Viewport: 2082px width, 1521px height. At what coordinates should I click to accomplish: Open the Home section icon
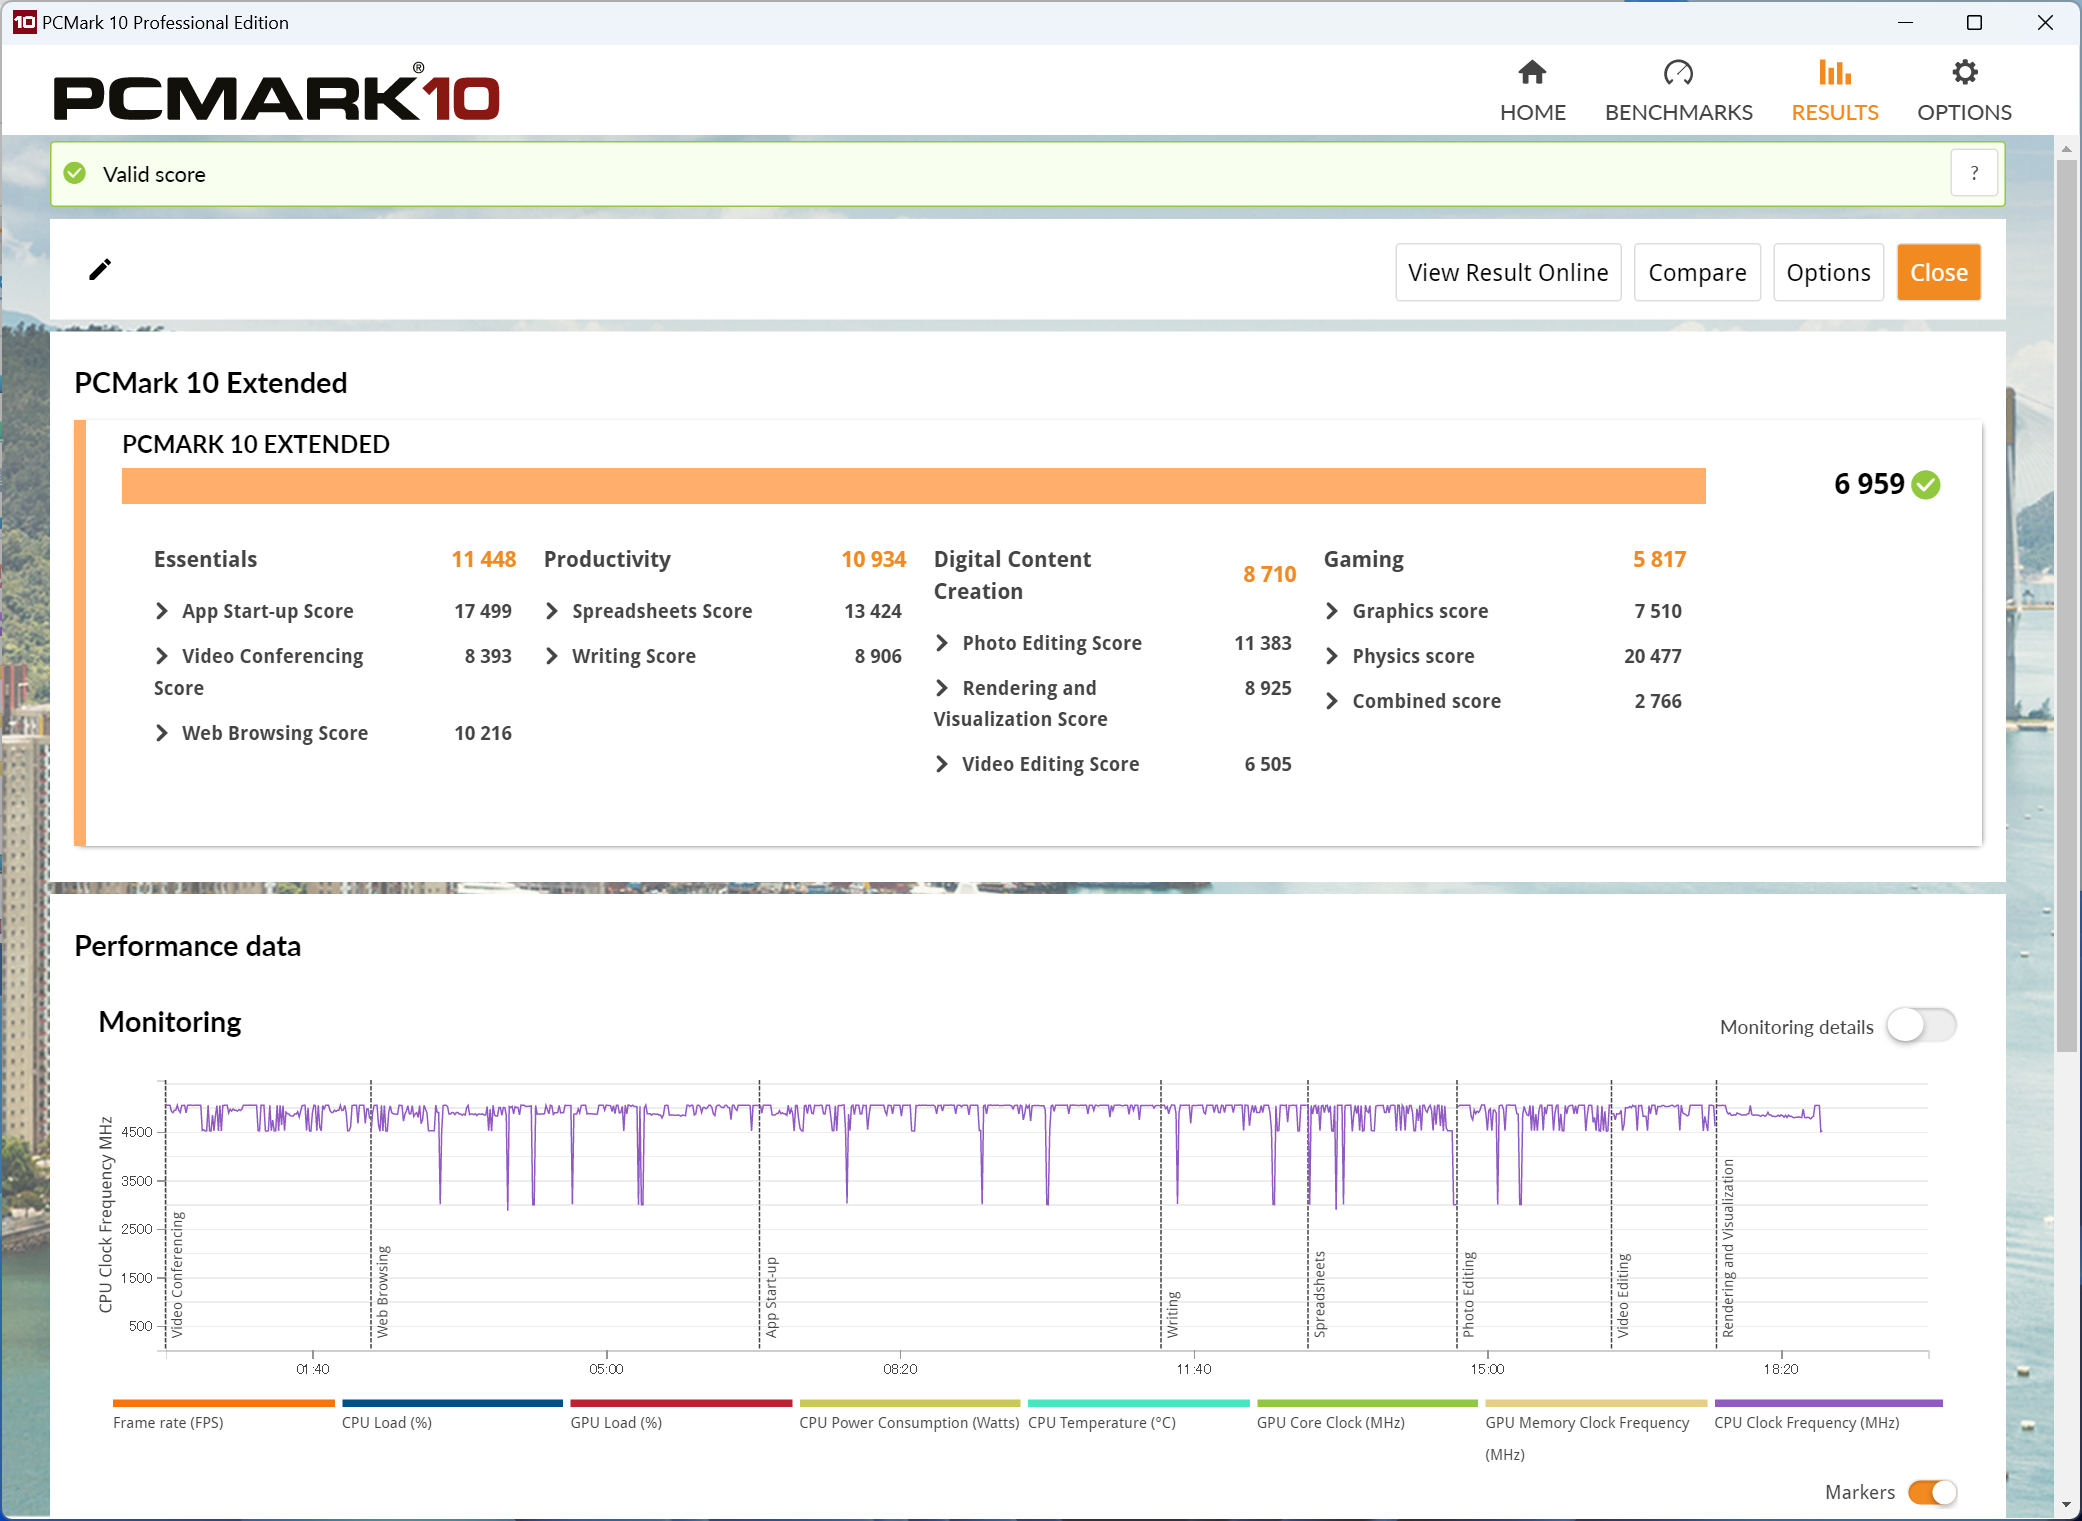pos(1532,73)
